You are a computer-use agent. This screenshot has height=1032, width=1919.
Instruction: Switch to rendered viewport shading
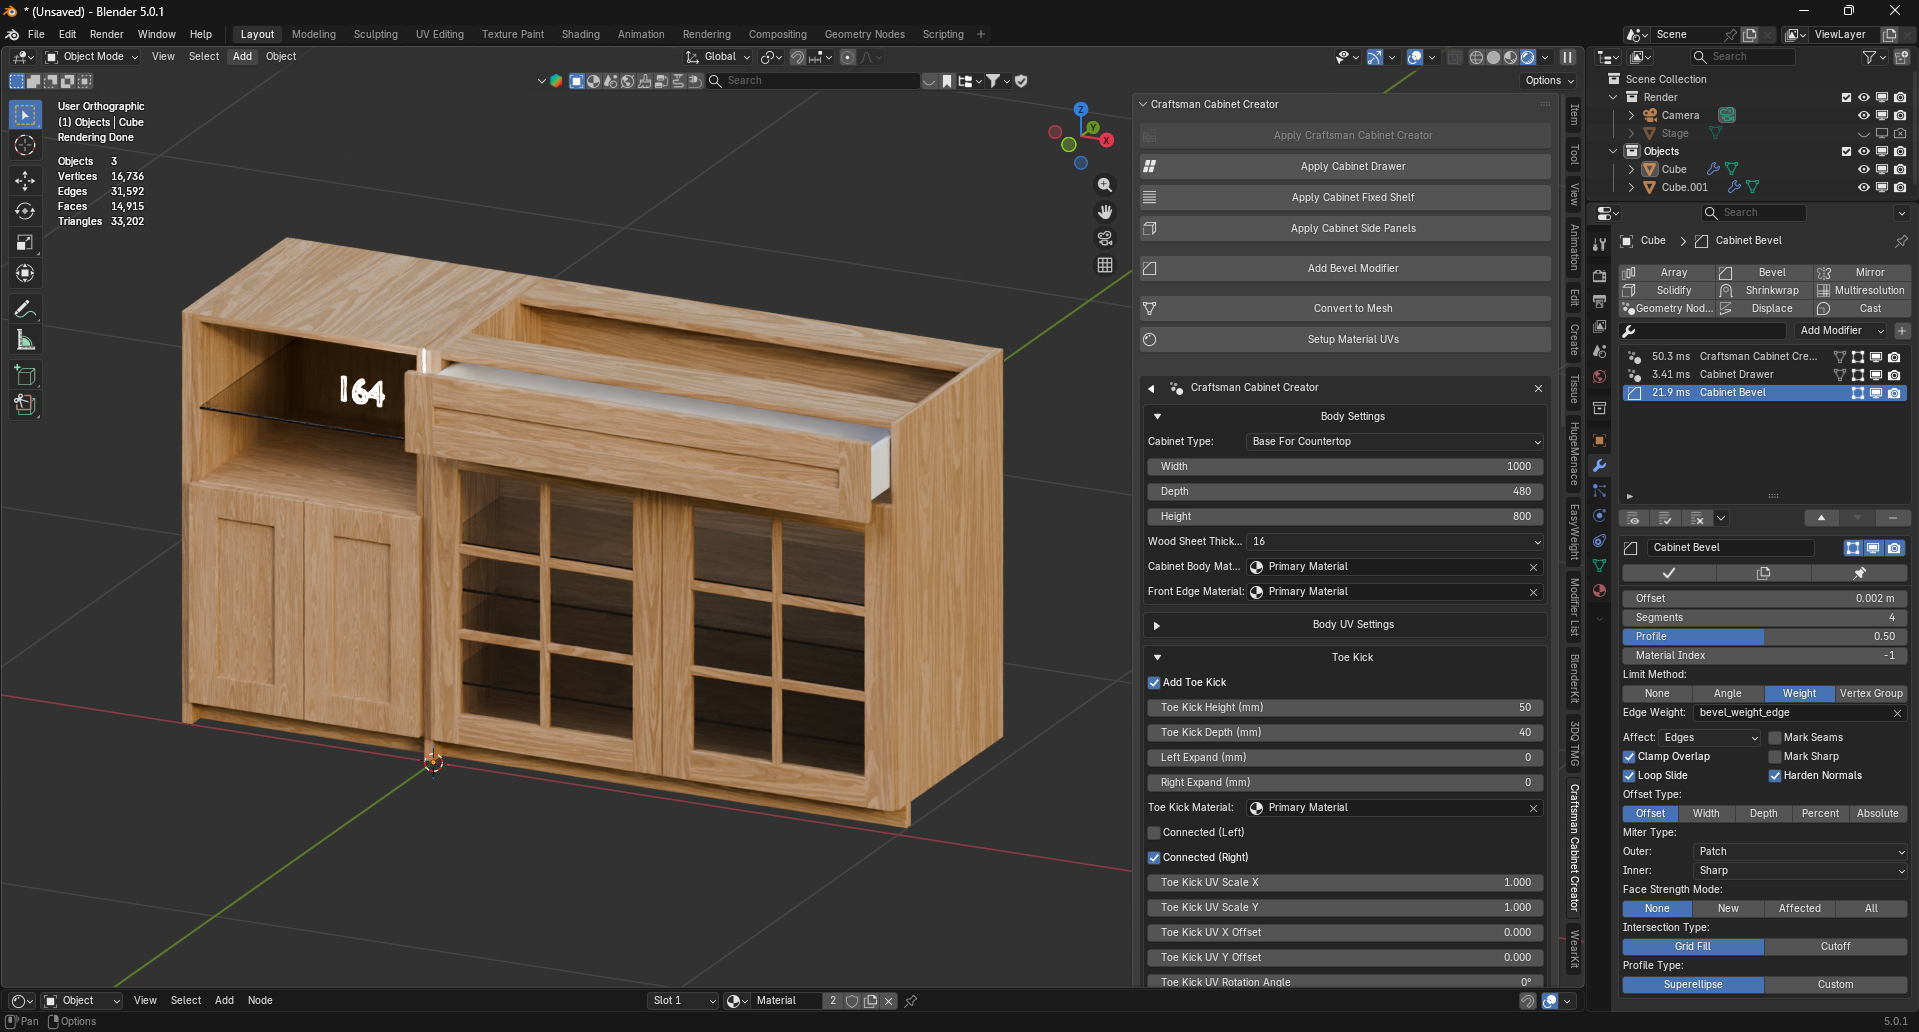(x=1528, y=57)
